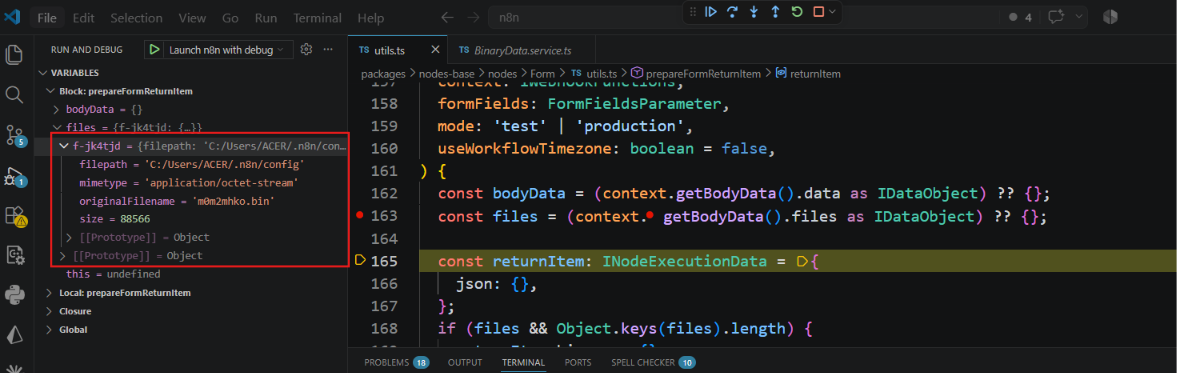This screenshot has width=1177, height=373.
Task: Open the PROBLEMS panel tab
Action: 396,362
